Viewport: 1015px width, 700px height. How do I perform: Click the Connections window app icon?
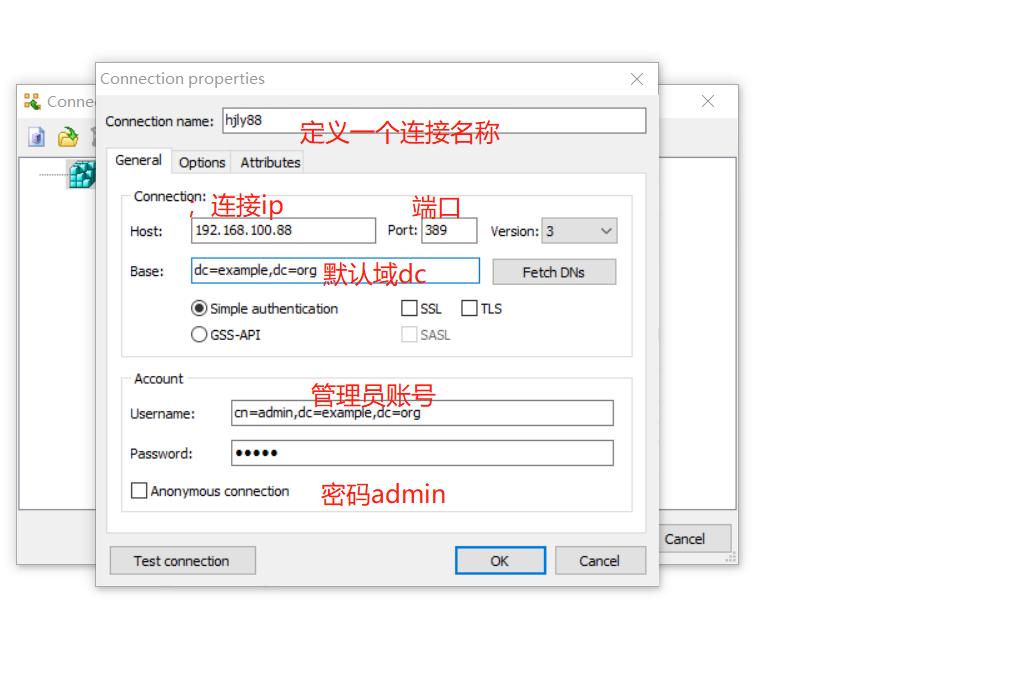tap(33, 102)
